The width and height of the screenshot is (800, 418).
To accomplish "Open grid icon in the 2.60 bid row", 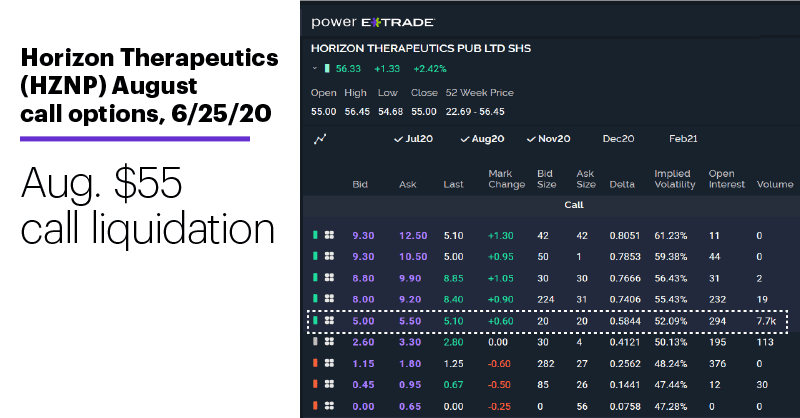I will pos(330,341).
